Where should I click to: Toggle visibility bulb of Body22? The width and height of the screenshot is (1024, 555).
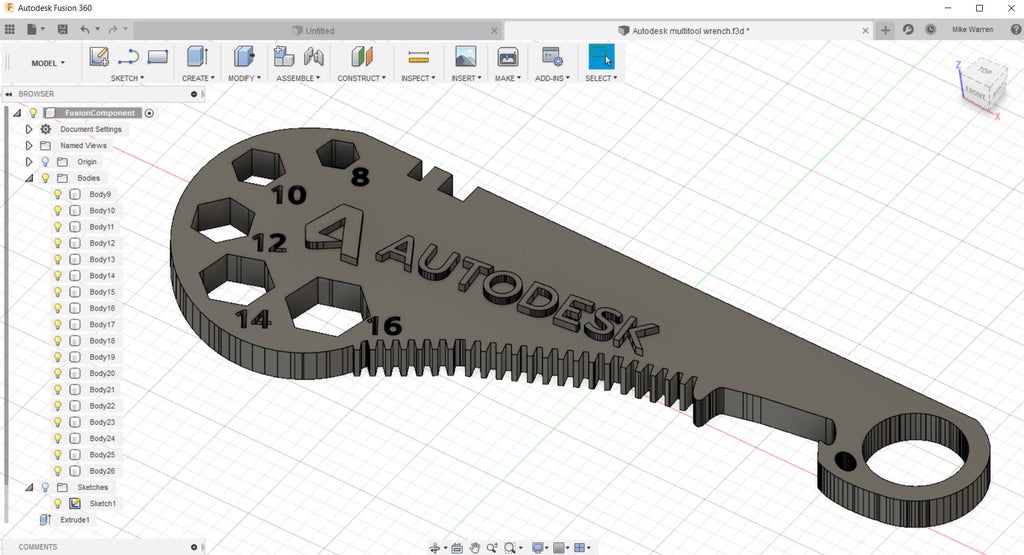click(57, 405)
